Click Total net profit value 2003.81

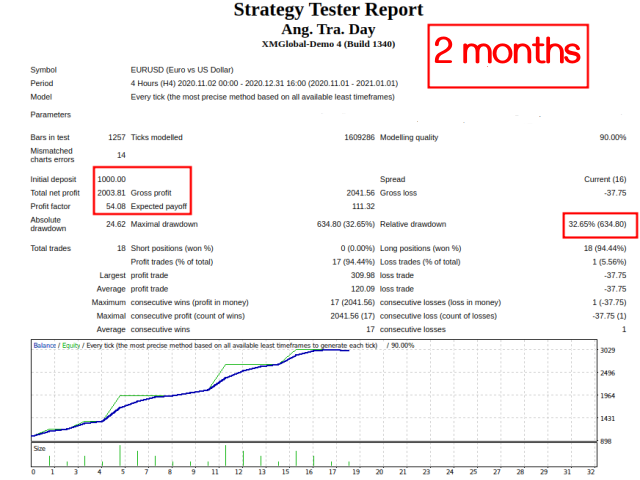(x=111, y=193)
